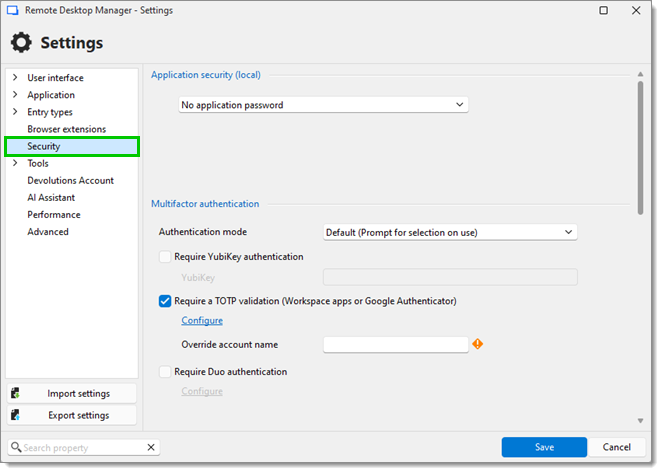Image resolution: width=662 pixels, height=473 pixels.
Task: Expand the Application tree node
Action: click(x=15, y=95)
